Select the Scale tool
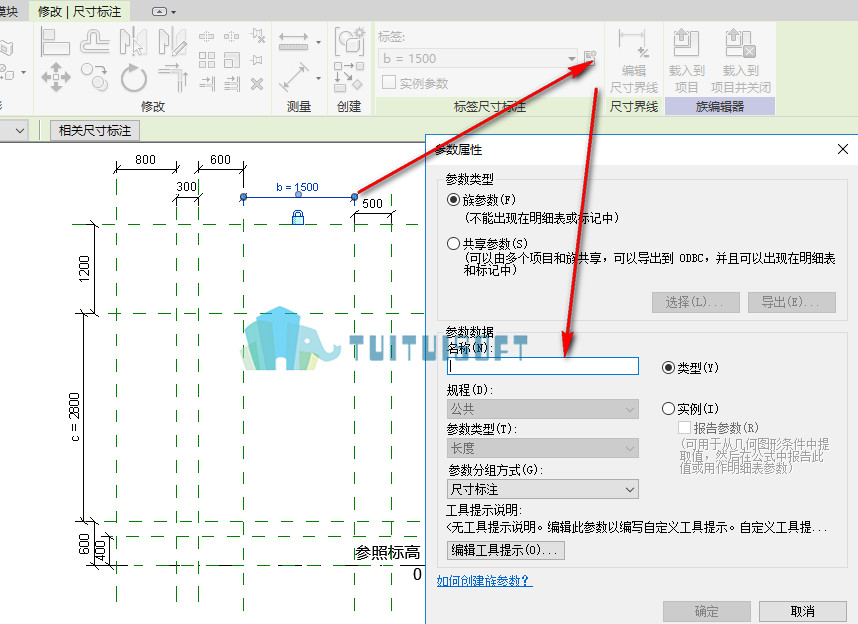 click(x=231, y=60)
